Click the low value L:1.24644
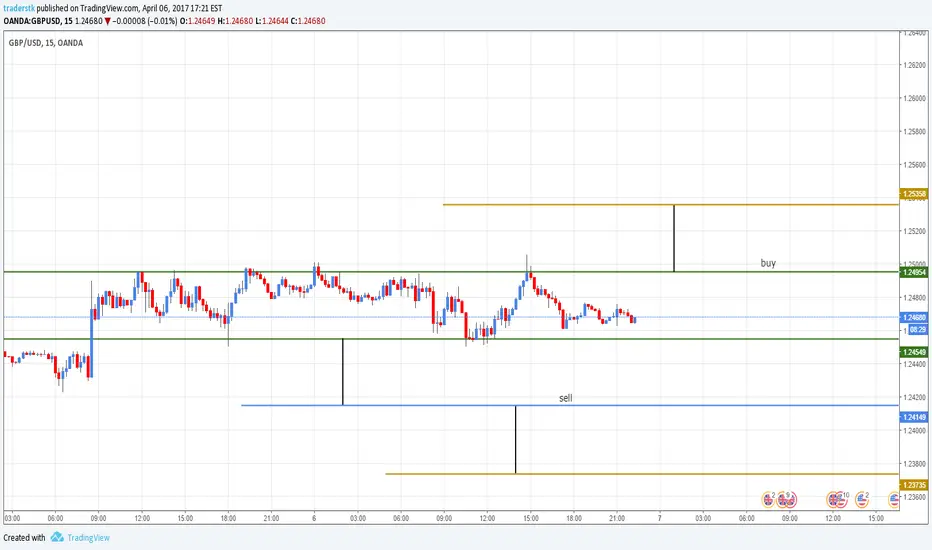Screen dimensions: 932x550 (272, 21)
